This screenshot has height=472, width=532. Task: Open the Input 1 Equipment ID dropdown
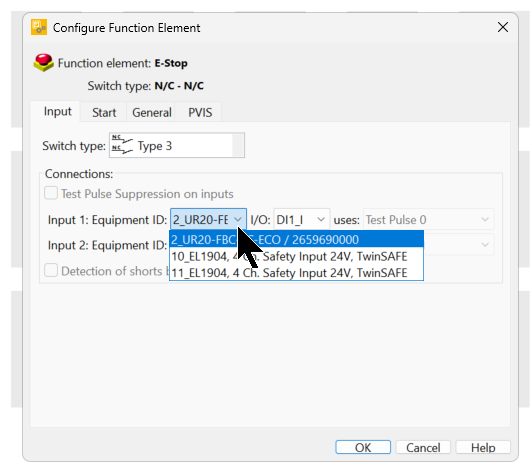point(208,220)
